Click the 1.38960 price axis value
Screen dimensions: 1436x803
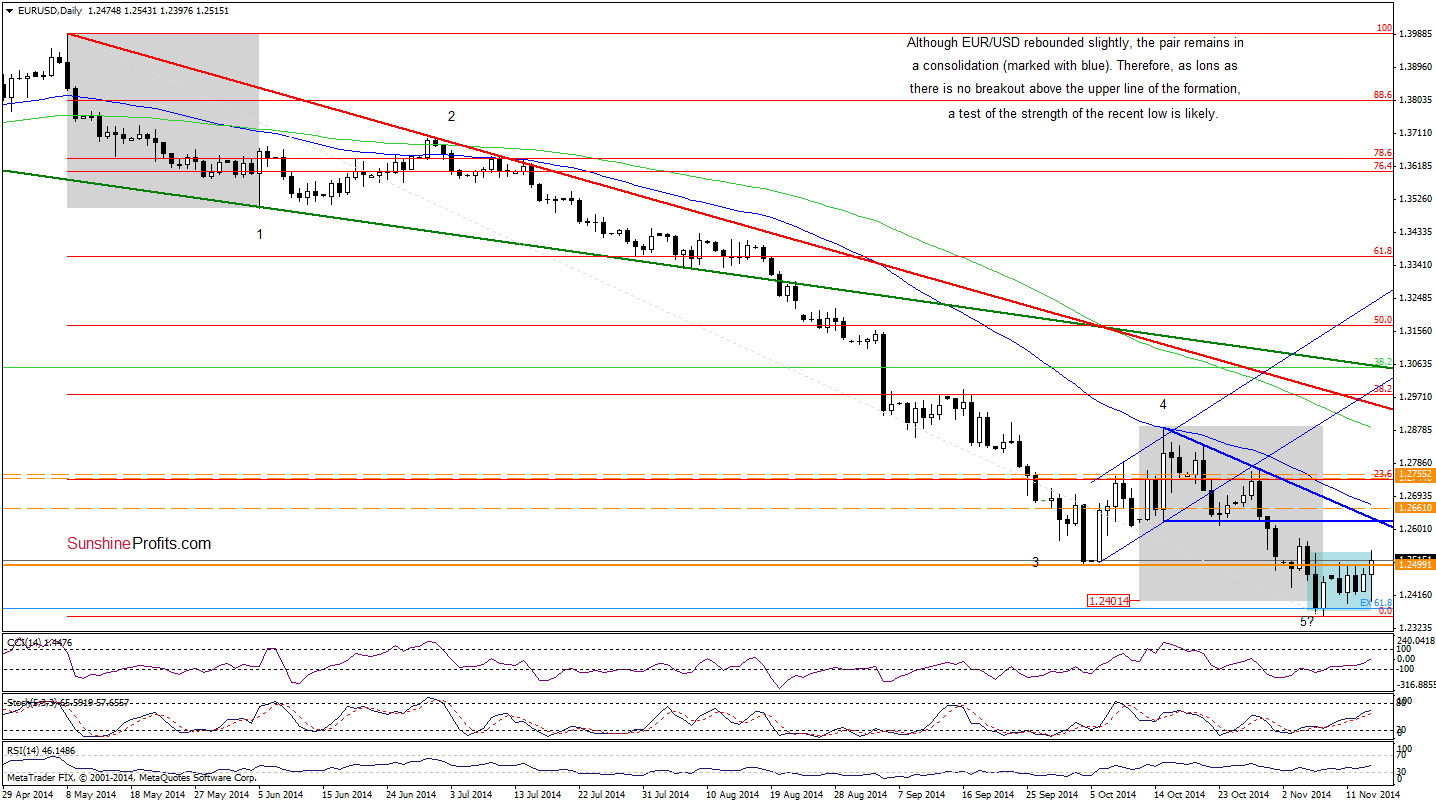click(x=1417, y=67)
